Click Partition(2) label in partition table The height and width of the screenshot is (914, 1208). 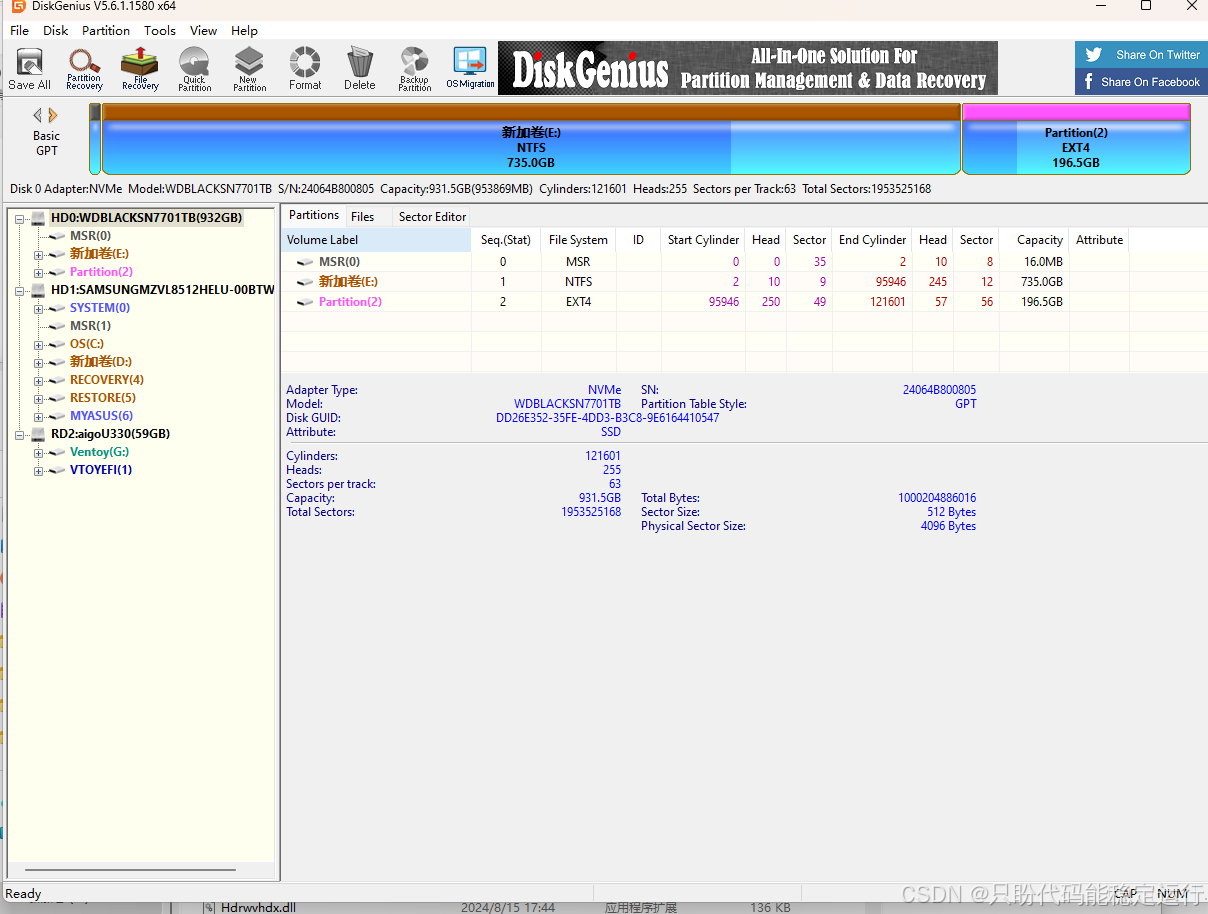(350, 302)
